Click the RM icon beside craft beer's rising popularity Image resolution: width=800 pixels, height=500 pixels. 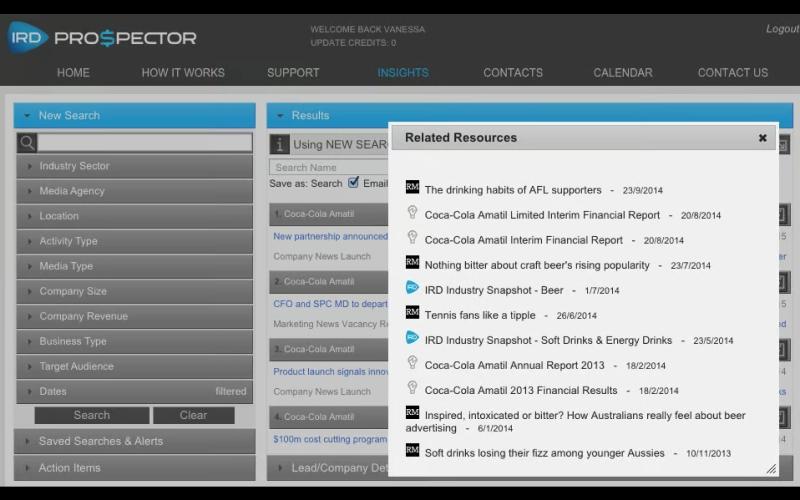pos(412,262)
